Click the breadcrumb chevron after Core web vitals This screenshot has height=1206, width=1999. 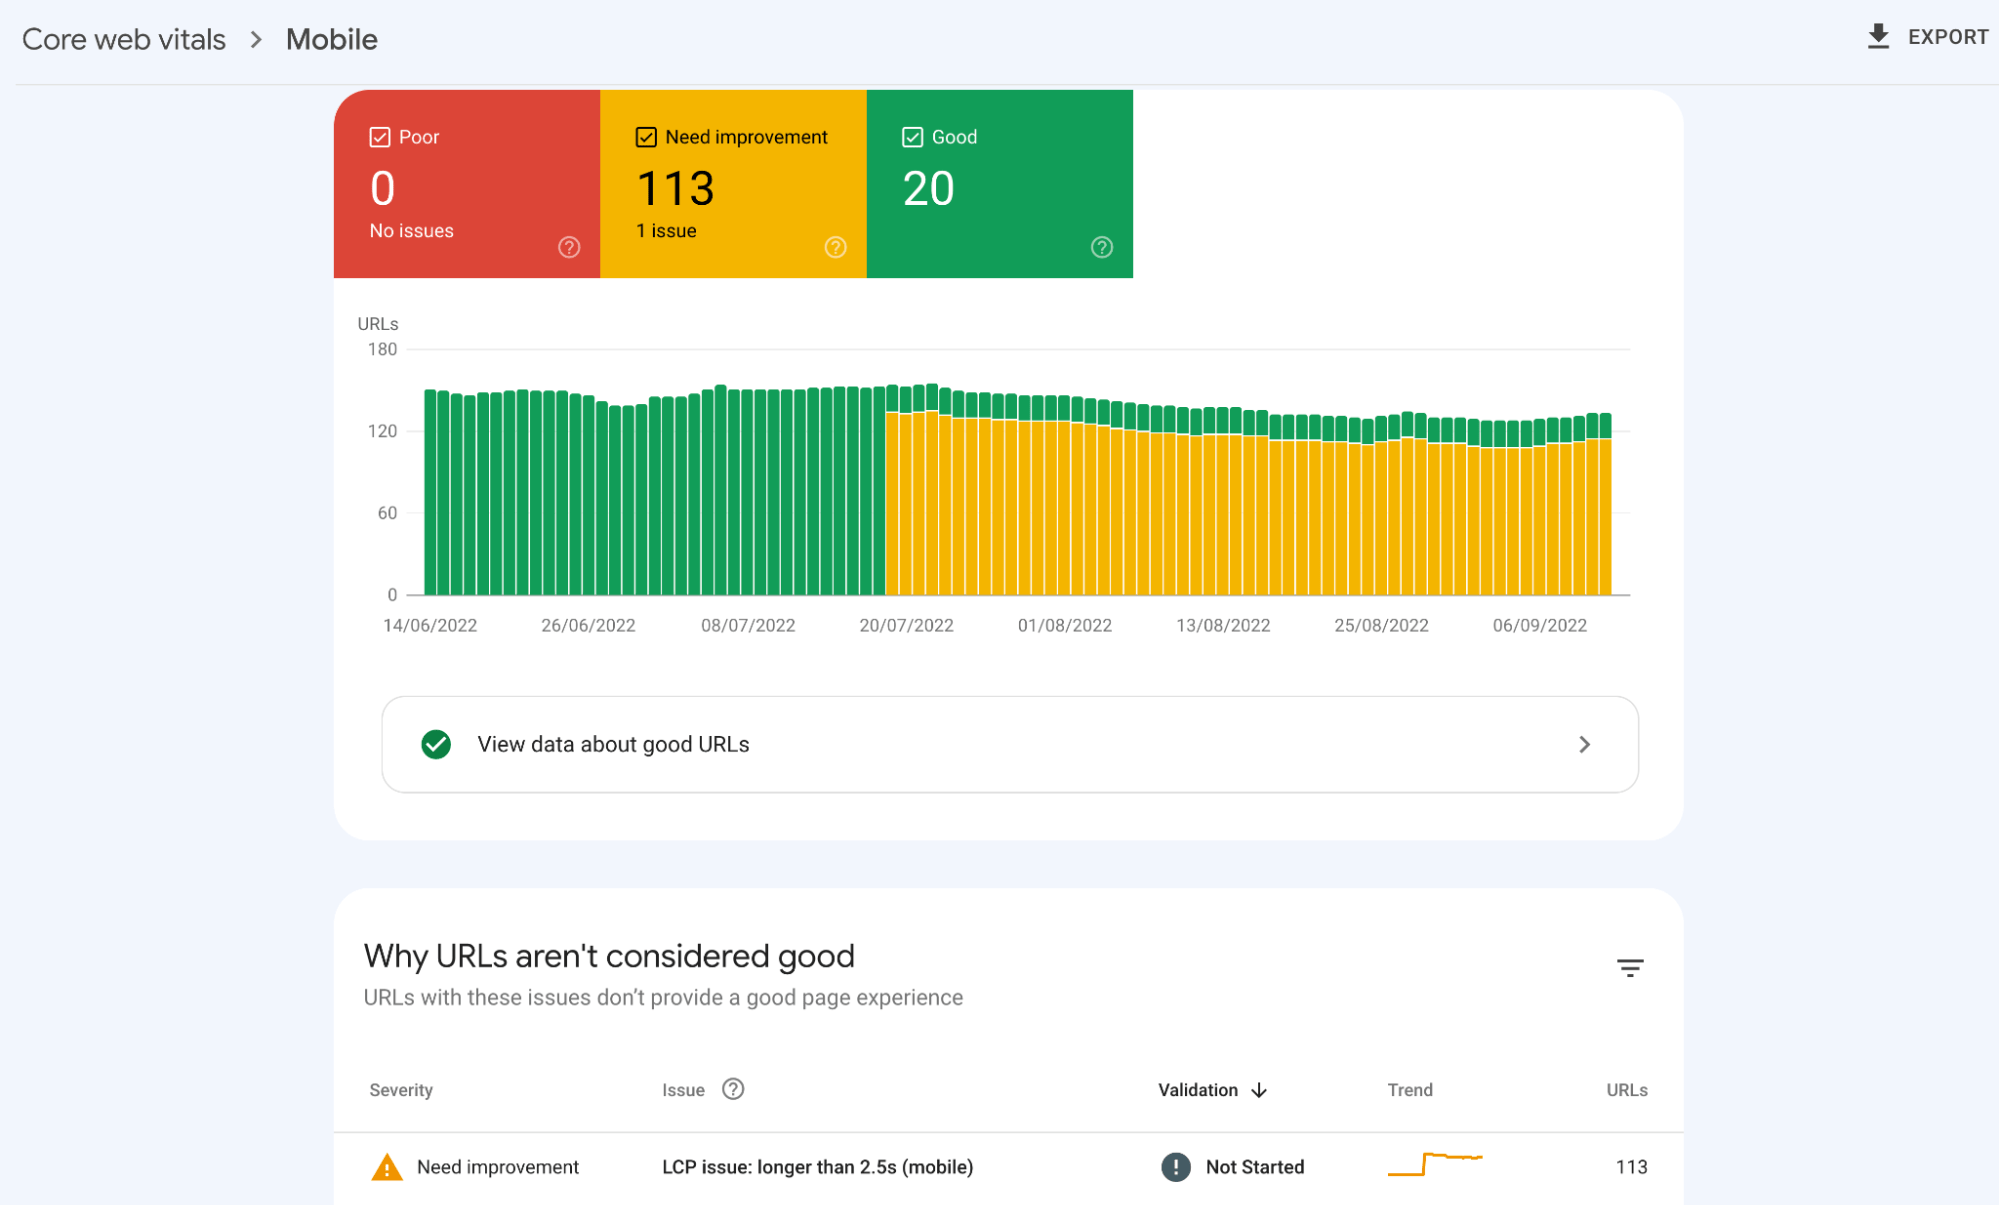pyautogui.click(x=257, y=39)
